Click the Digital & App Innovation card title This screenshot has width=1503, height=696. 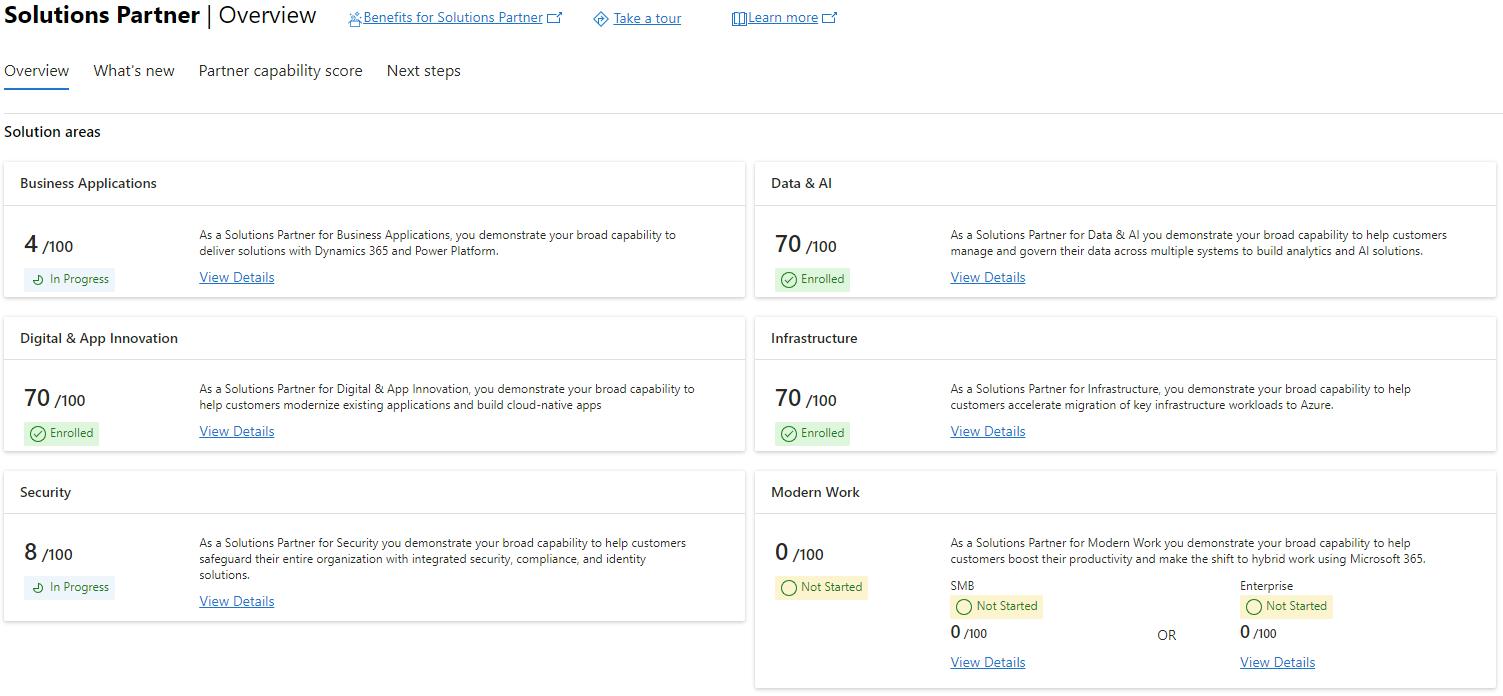[x=99, y=339]
